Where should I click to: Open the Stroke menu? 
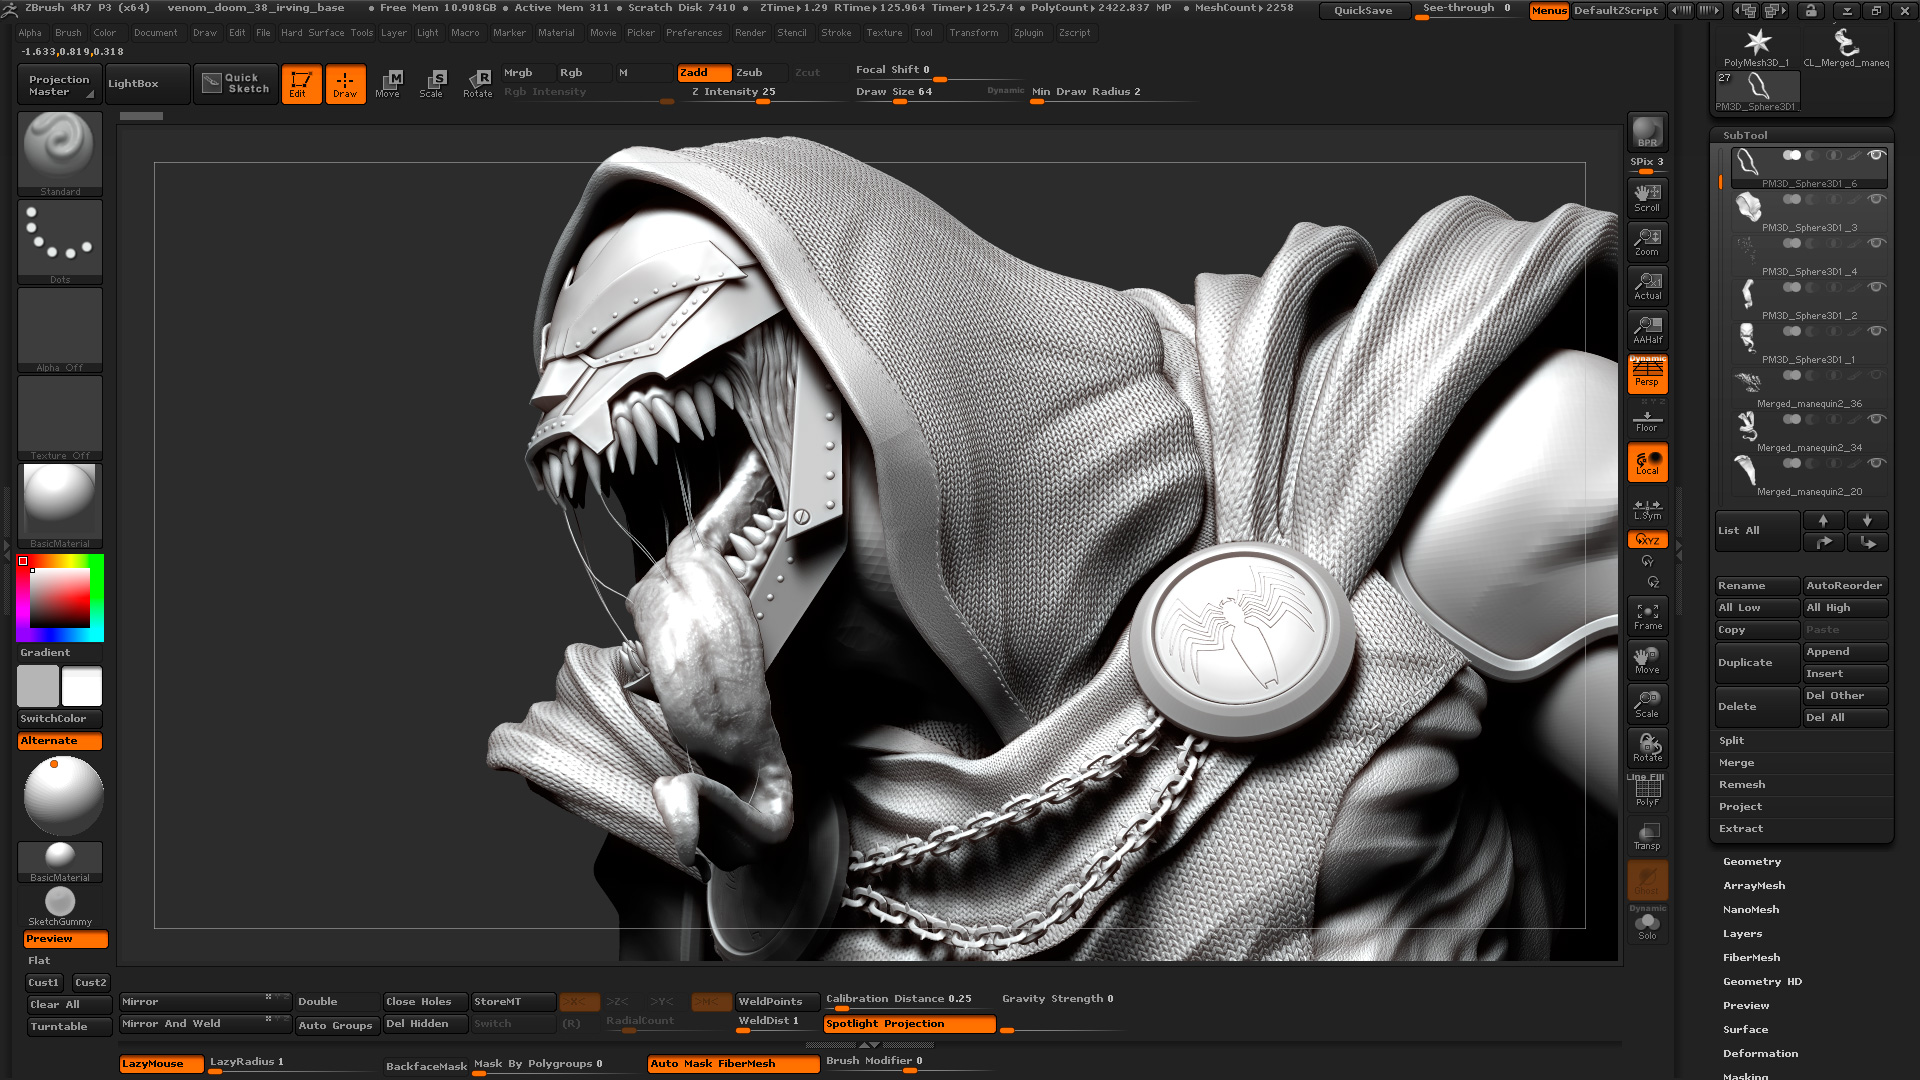pyautogui.click(x=836, y=33)
